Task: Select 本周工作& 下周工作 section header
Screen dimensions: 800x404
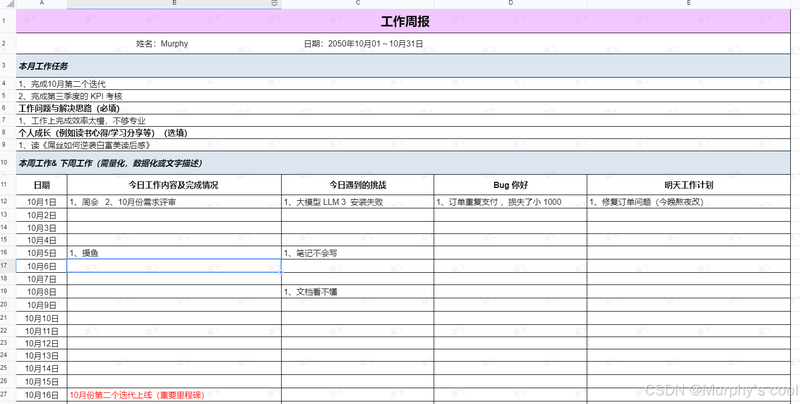Action: pyautogui.click(x=403, y=163)
